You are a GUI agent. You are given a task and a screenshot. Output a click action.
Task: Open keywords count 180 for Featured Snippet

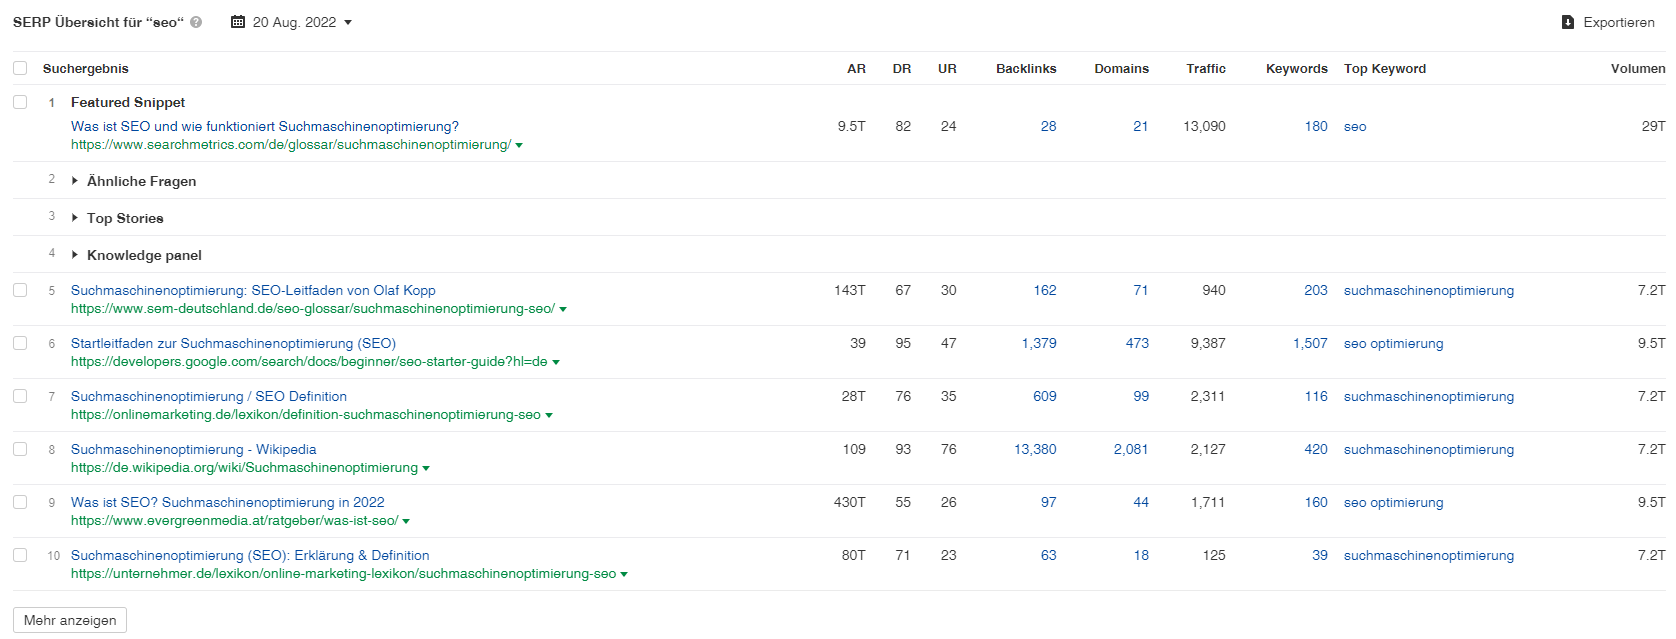[x=1316, y=126]
